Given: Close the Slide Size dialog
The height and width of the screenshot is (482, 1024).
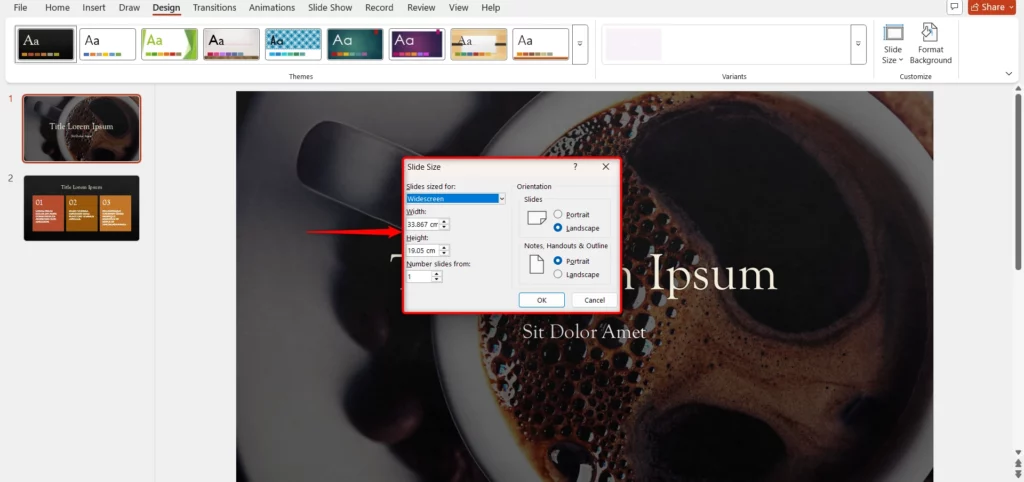Looking at the screenshot, I should point(605,167).
